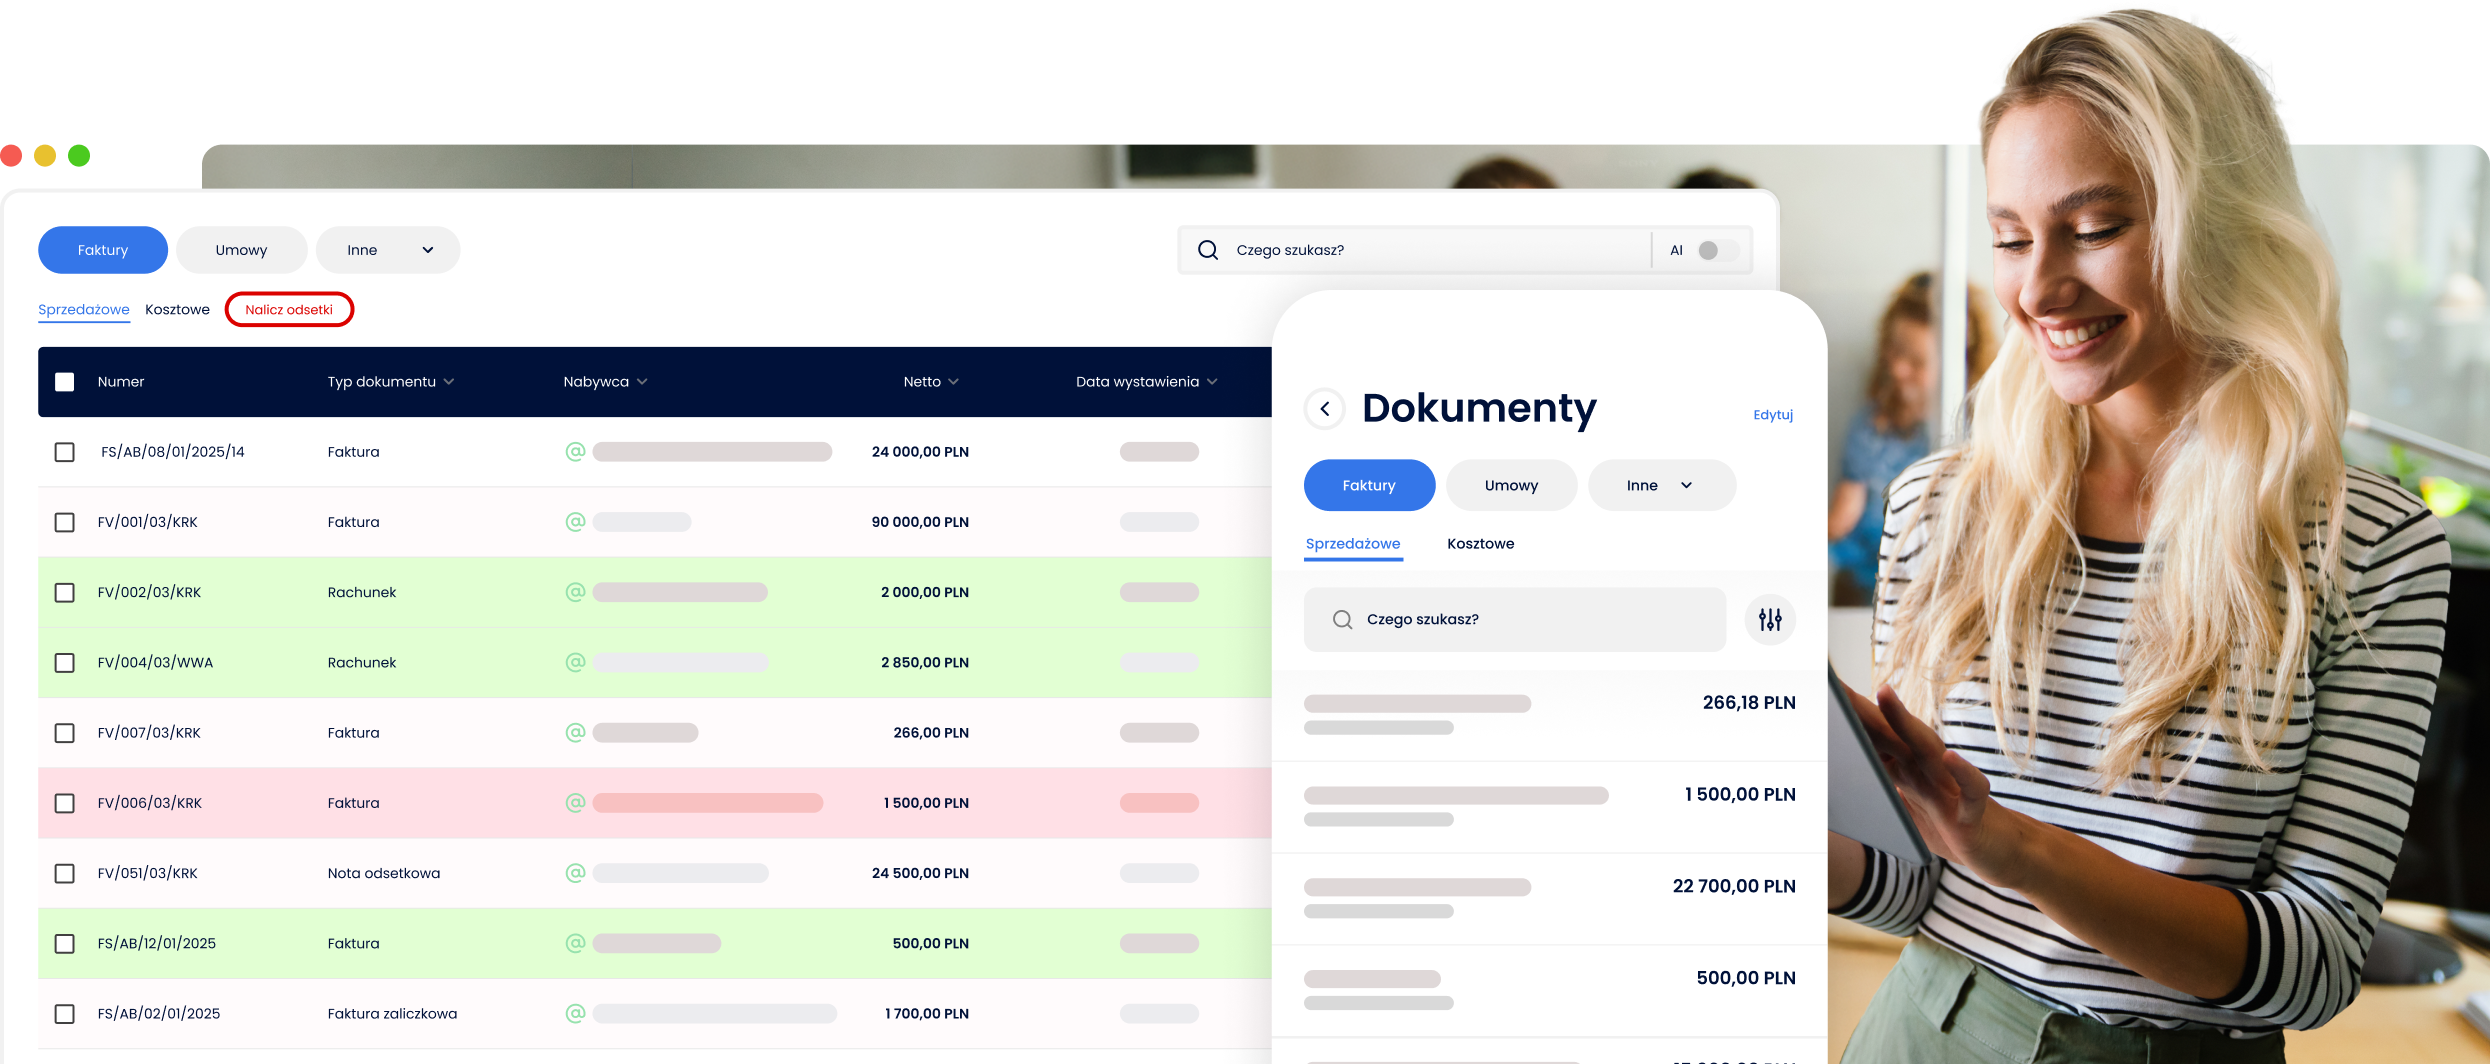Toggle the AI search switch
This screenshot has width=2490, height=1064.
click(x=1716, y=250)
